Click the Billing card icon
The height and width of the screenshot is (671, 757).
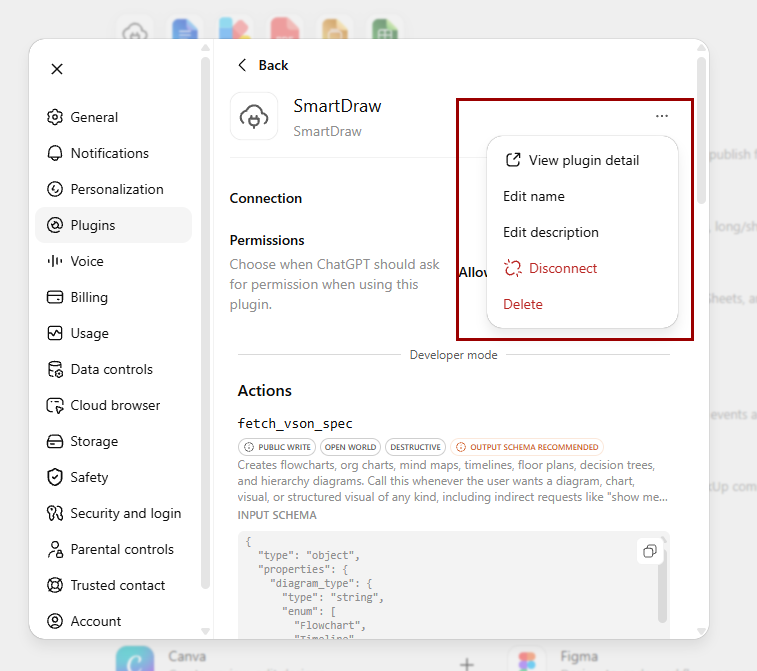point(55,297)
